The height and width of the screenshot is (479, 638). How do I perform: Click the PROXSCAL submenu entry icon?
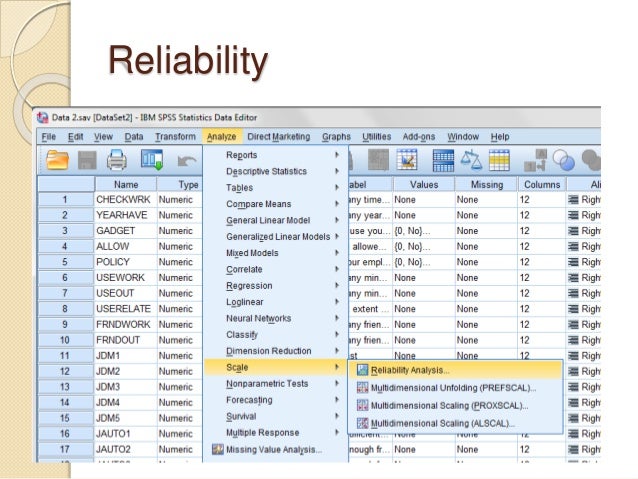[x=362, y=405]
